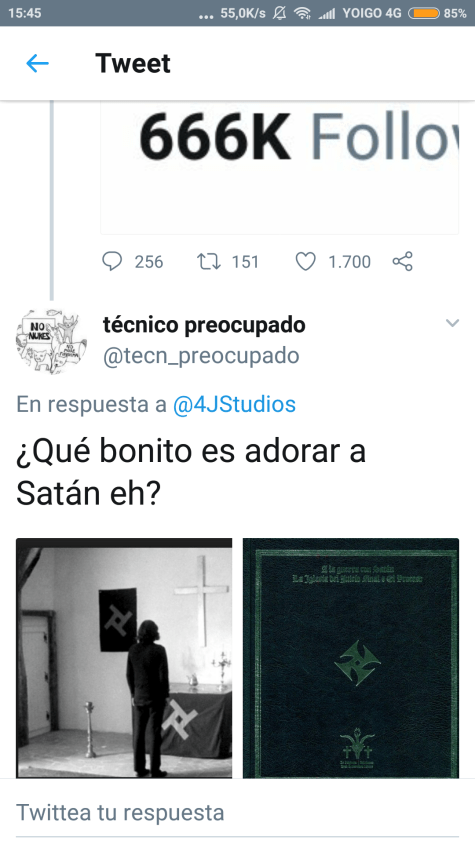Tap the 256 replies count
The height and width of the screenshot is (844, 475).
pos(149,262)
